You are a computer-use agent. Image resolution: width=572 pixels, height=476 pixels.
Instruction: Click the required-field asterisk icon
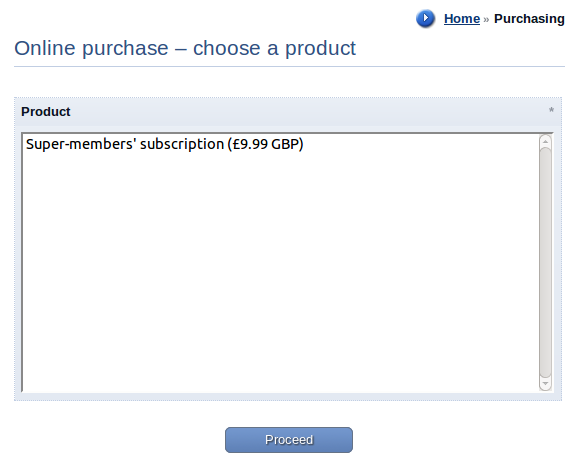point(551,110)
